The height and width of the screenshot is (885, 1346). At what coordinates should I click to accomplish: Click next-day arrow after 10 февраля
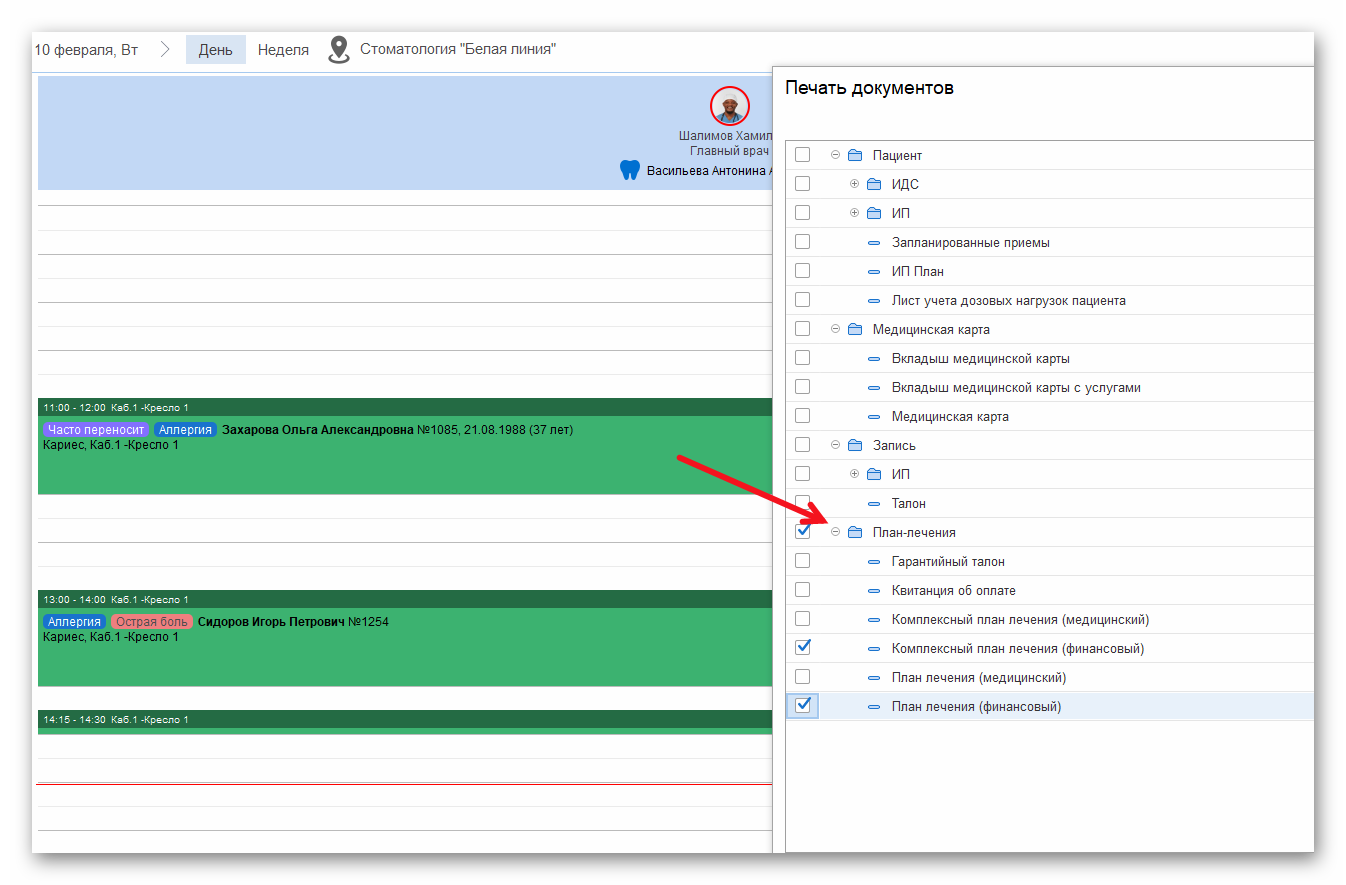point(165,49)
